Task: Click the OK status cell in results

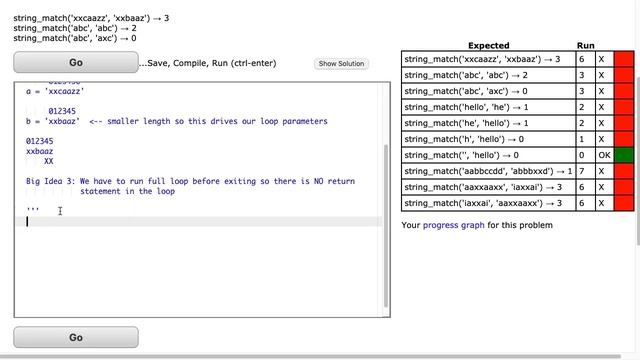Action: tap(604, 155)
